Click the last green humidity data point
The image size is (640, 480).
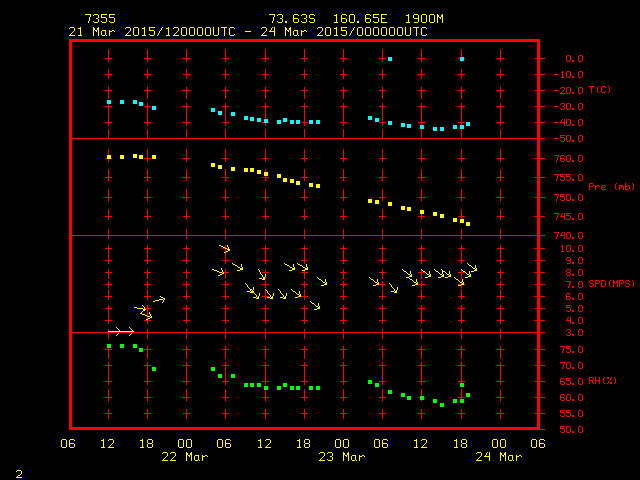click(468, 395)
